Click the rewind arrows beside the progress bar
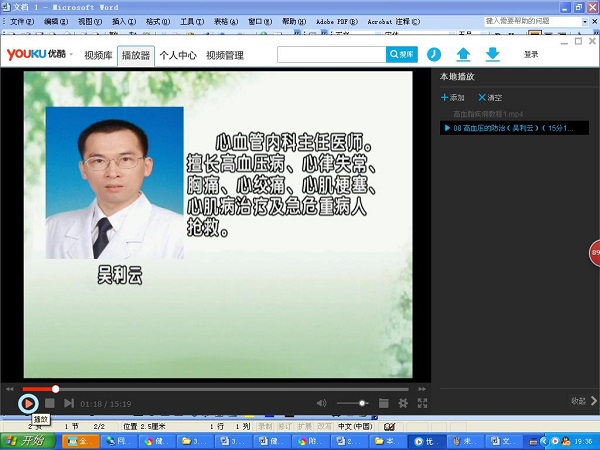Screen dimensions: 600x450 tap(10, 389)
